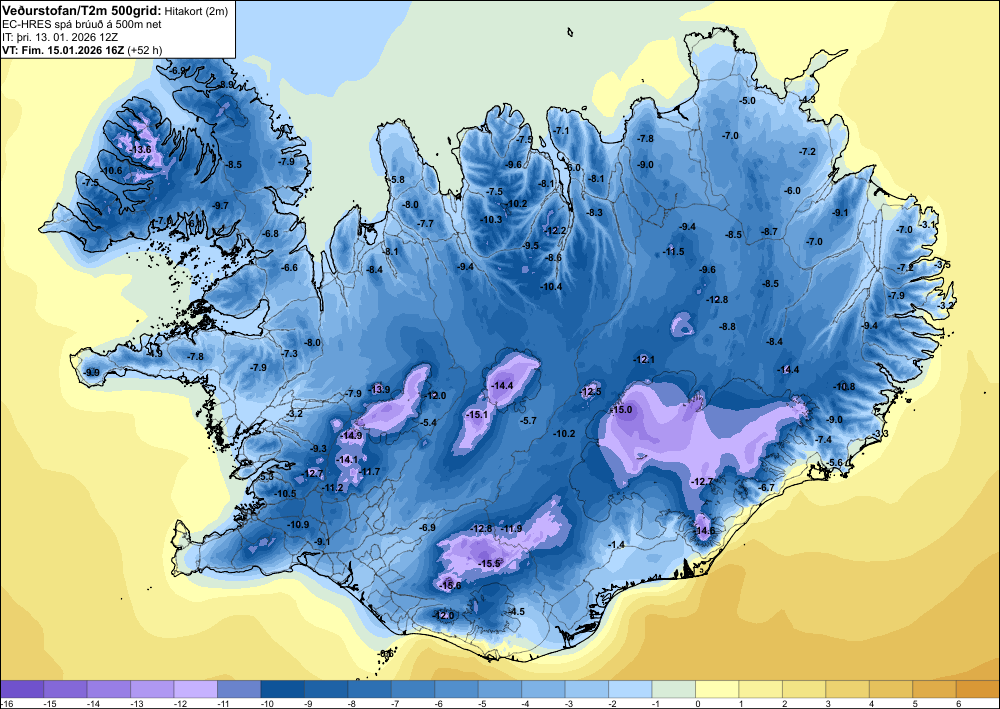This screenshot has width=1000, height=709.
Task: Click the -6.6 temperature value
Action: (290, 267)
